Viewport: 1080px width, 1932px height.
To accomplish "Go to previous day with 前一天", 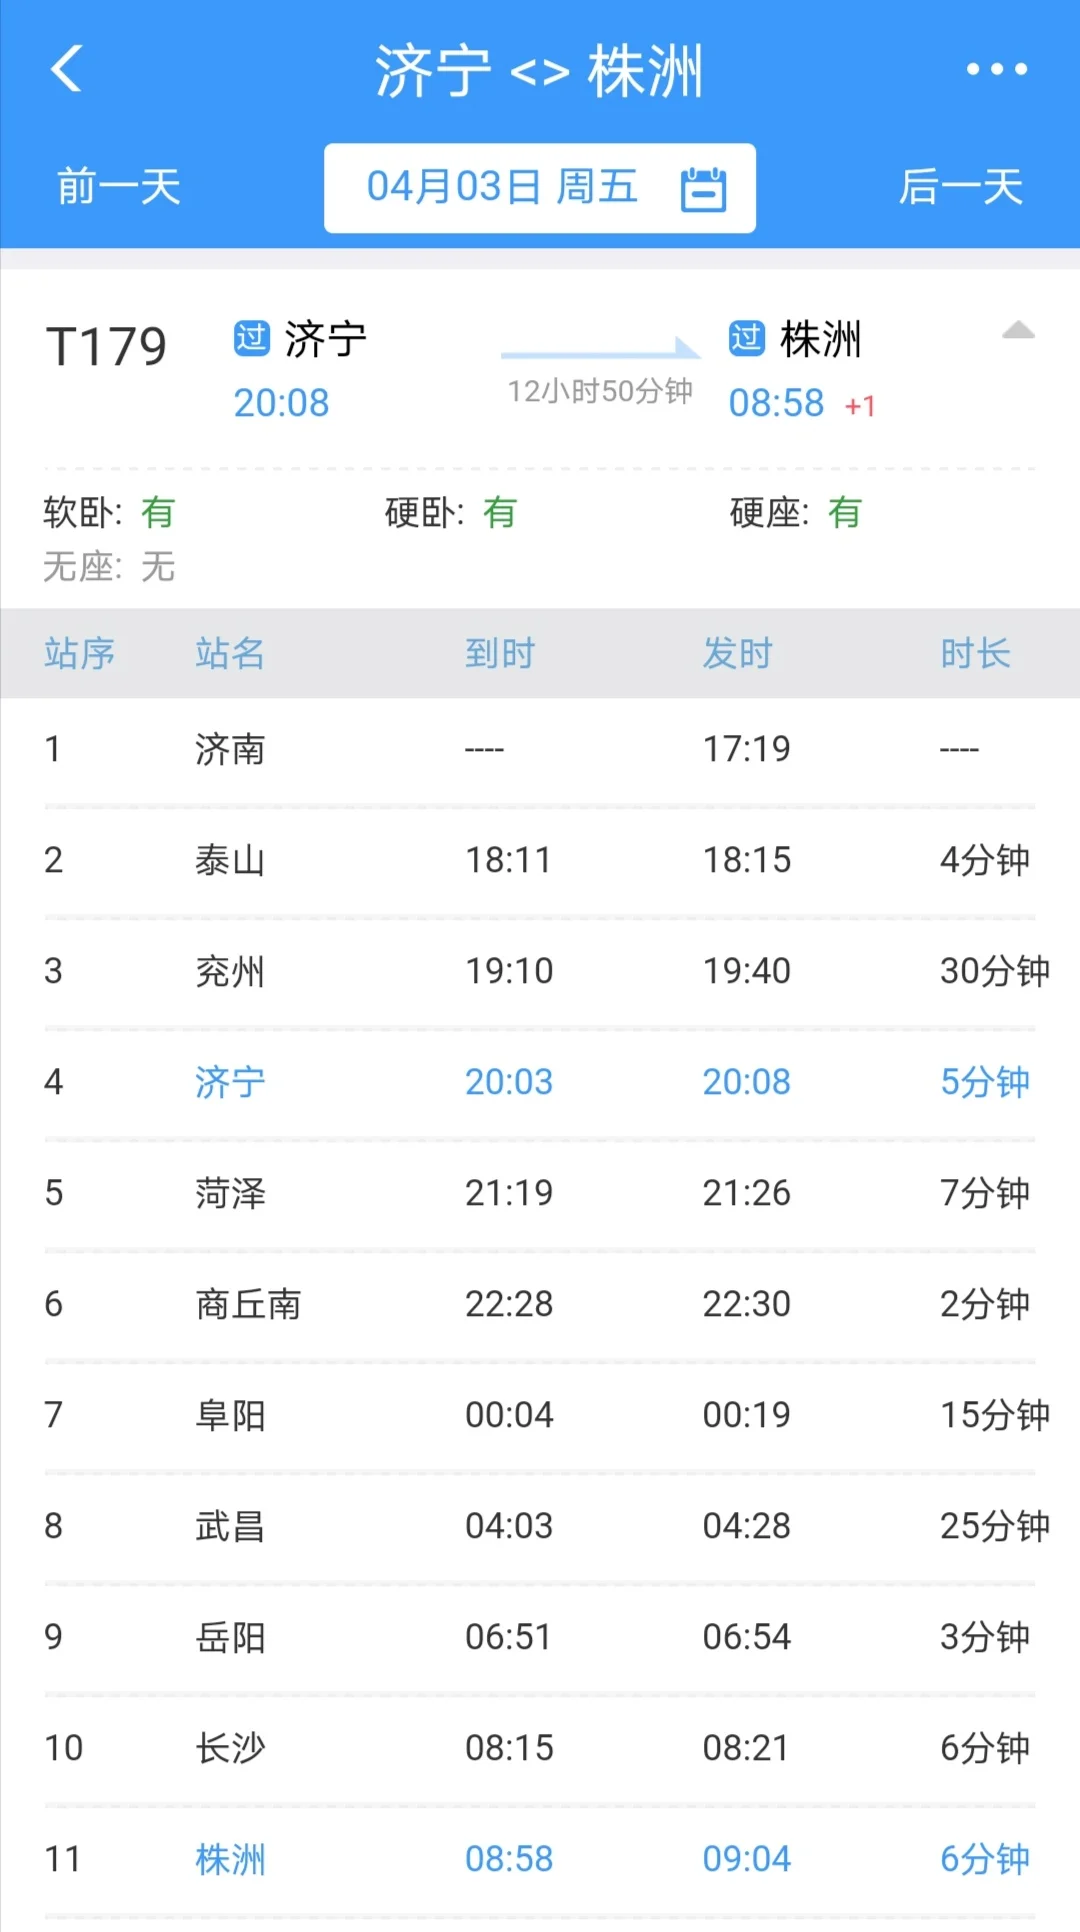I will click(117, 187).
